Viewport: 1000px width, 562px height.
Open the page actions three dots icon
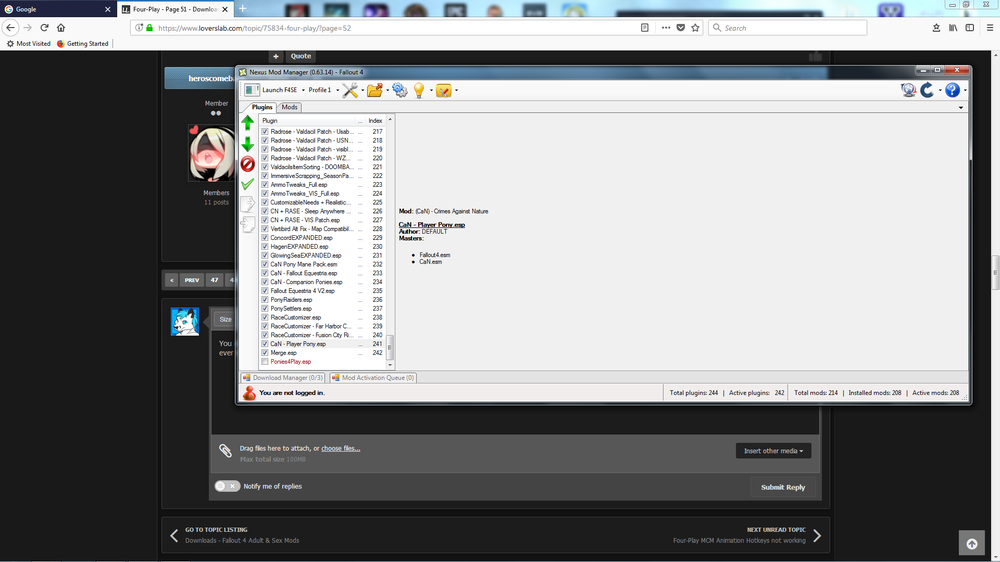(666, 27)
